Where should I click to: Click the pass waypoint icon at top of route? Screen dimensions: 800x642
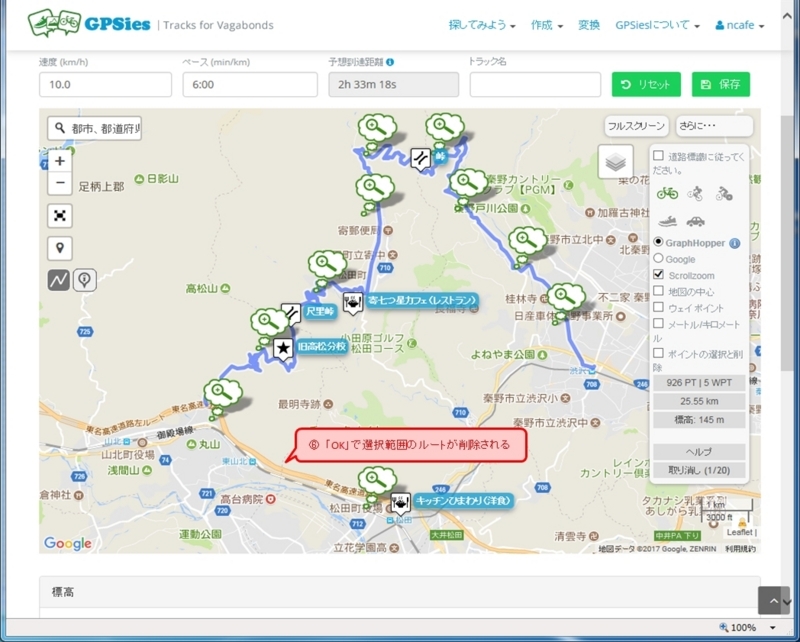click(421, 159)
